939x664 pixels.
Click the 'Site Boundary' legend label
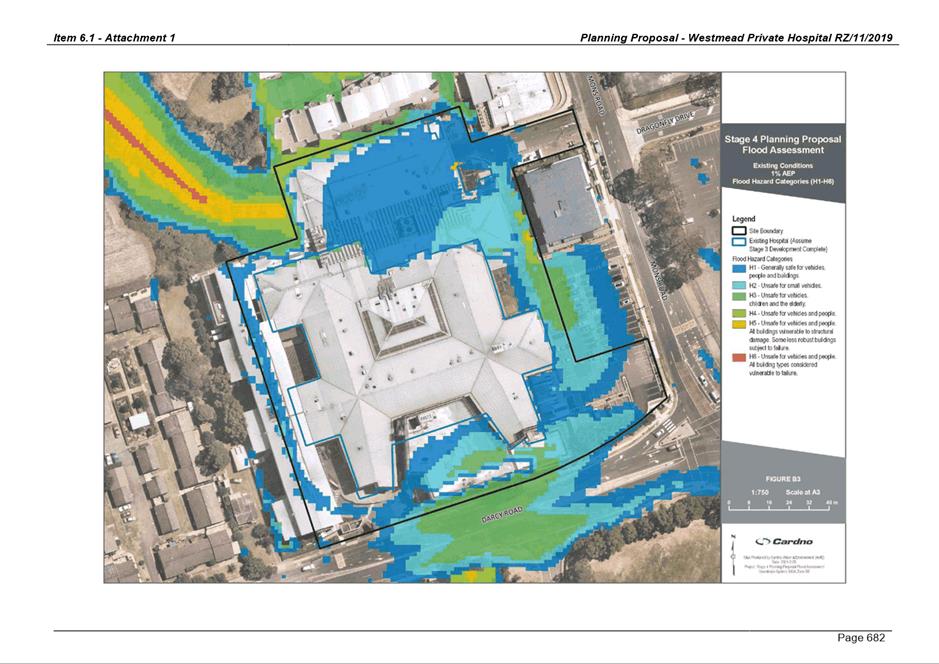(766, 231)
